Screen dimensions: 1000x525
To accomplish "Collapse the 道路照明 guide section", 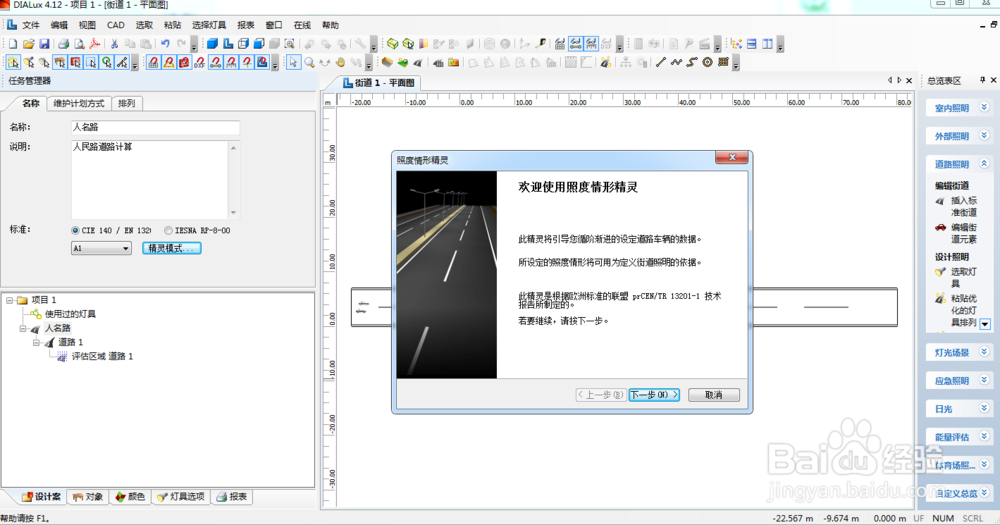I will coord(984,163).
